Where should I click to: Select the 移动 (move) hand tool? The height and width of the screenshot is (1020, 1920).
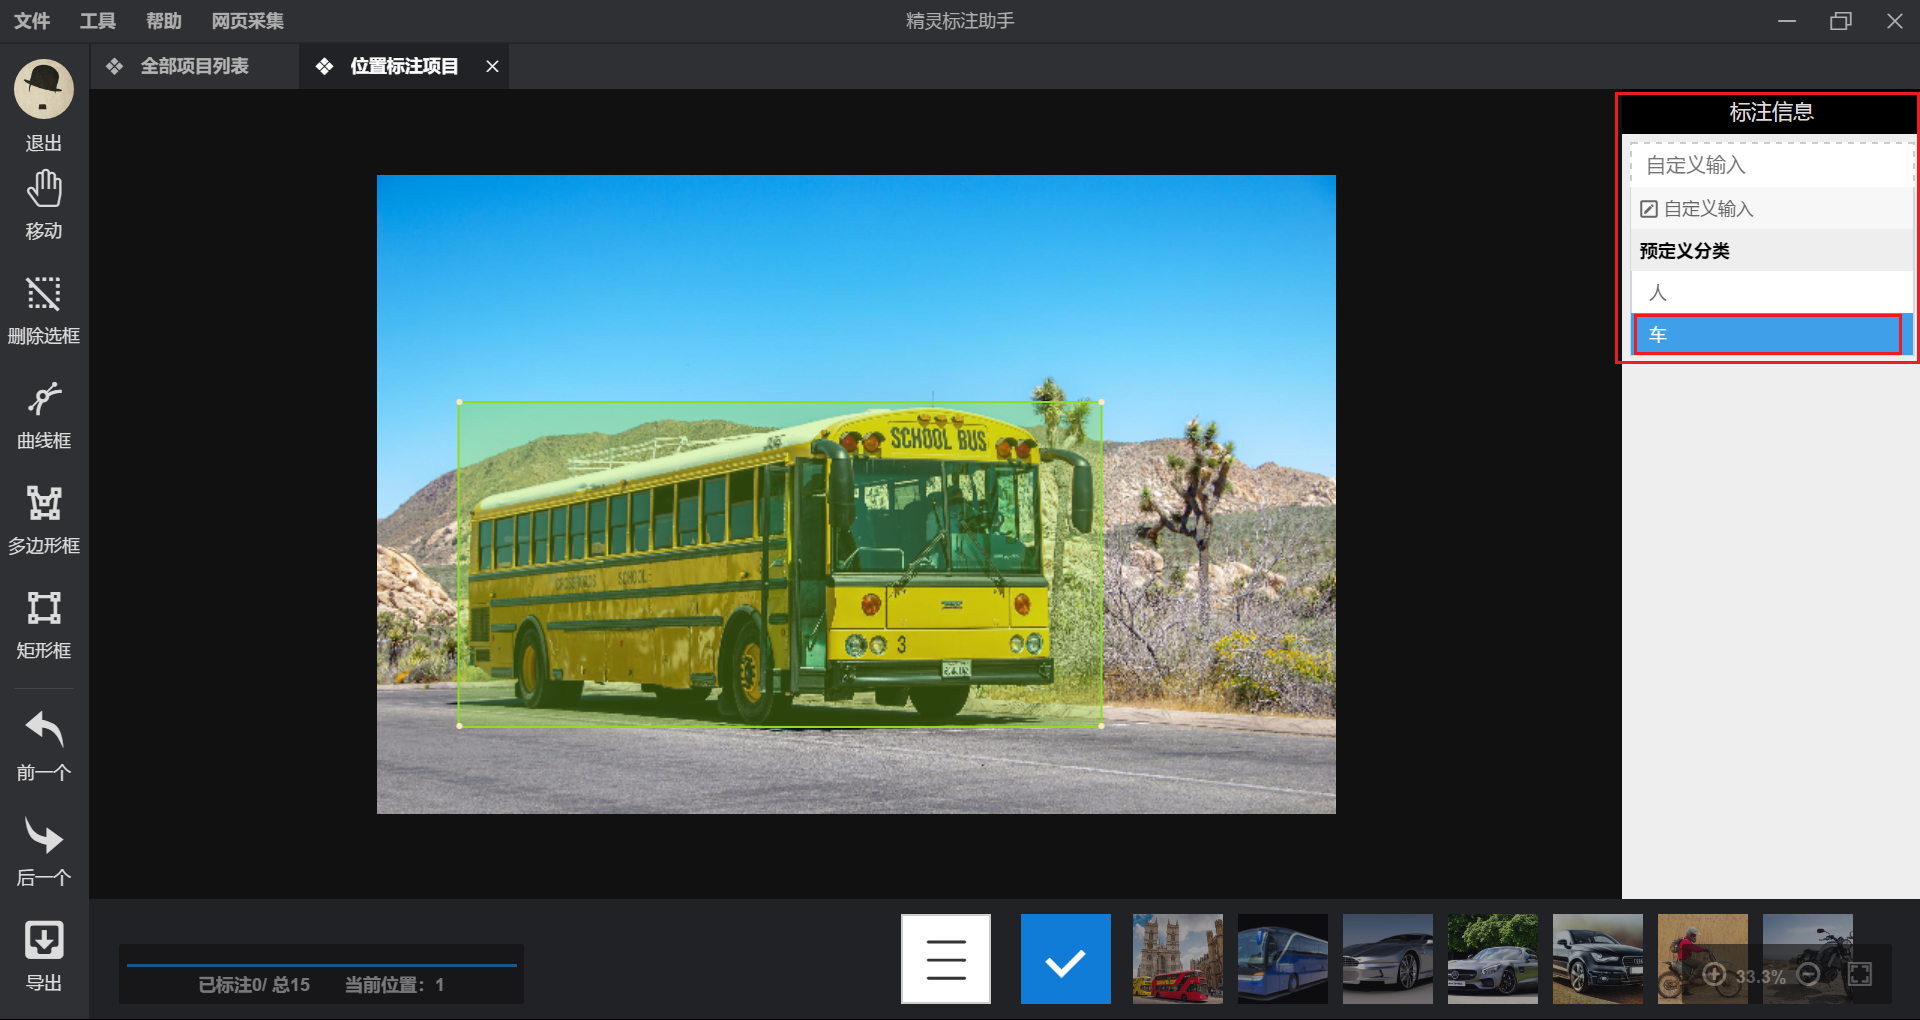[x=44, y=204]
